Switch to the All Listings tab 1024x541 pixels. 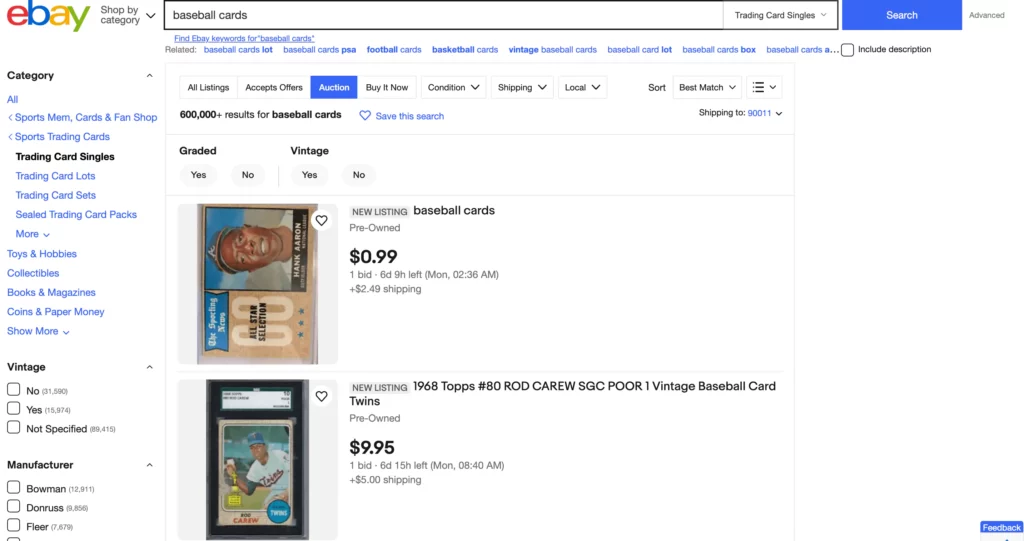pyautogui.click(x=208, y=88)
